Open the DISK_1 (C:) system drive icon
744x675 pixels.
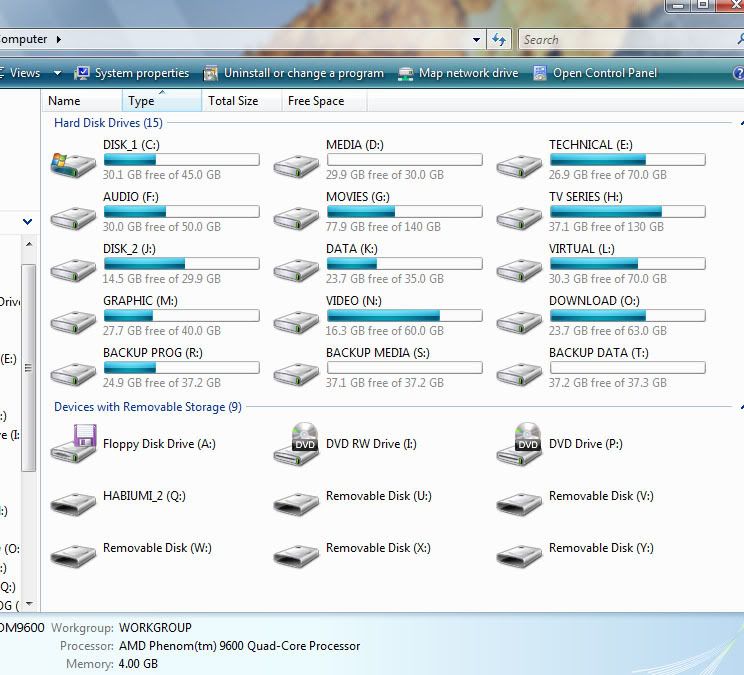tap(73, 163)
